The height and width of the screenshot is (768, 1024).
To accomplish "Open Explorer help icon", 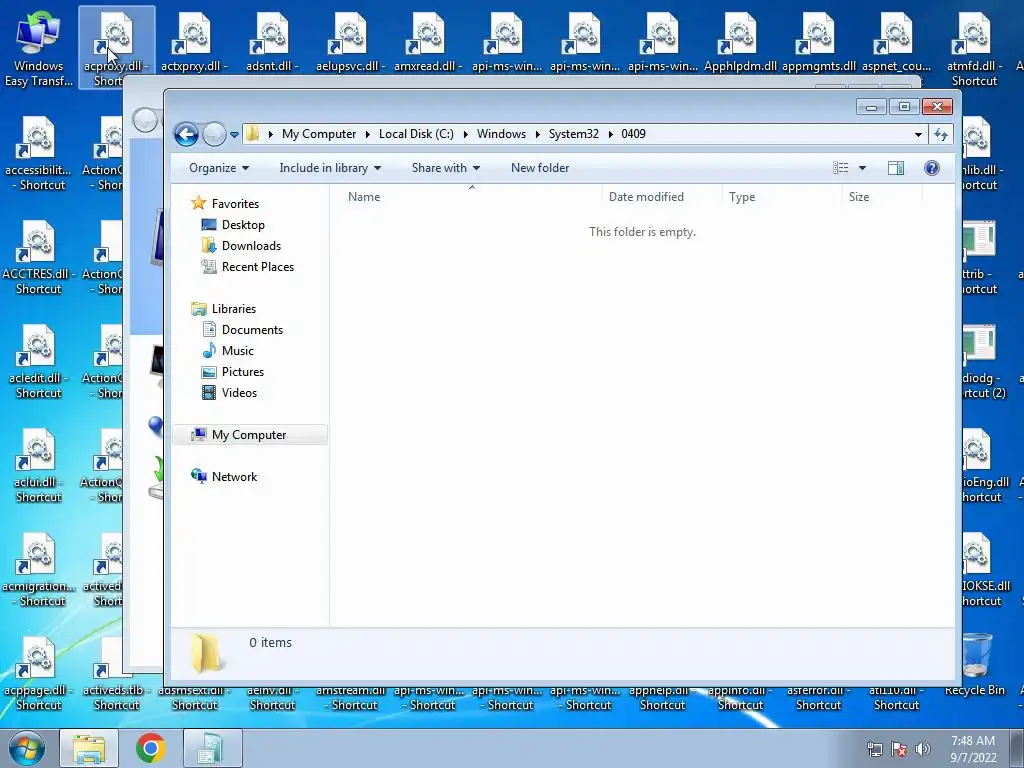I will (x=931, y=168).
